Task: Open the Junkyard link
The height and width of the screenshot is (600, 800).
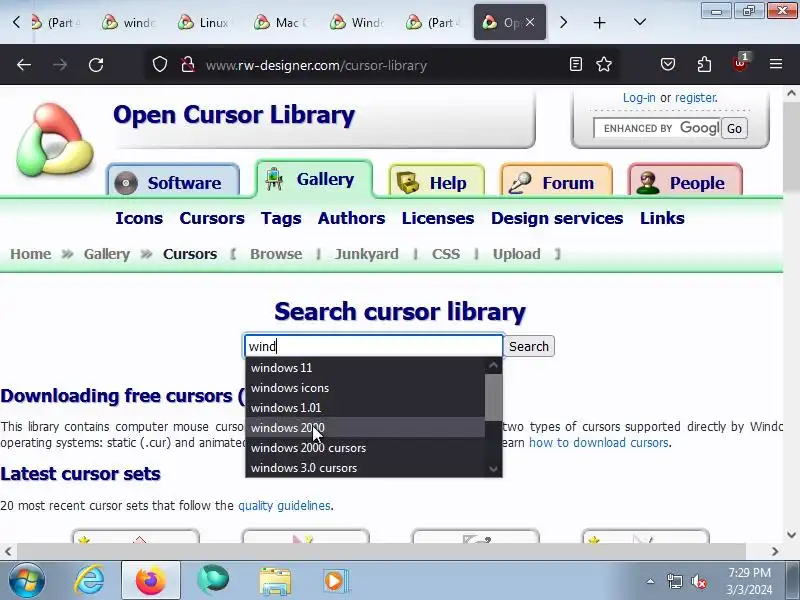Action: click(x=366, y=254)
